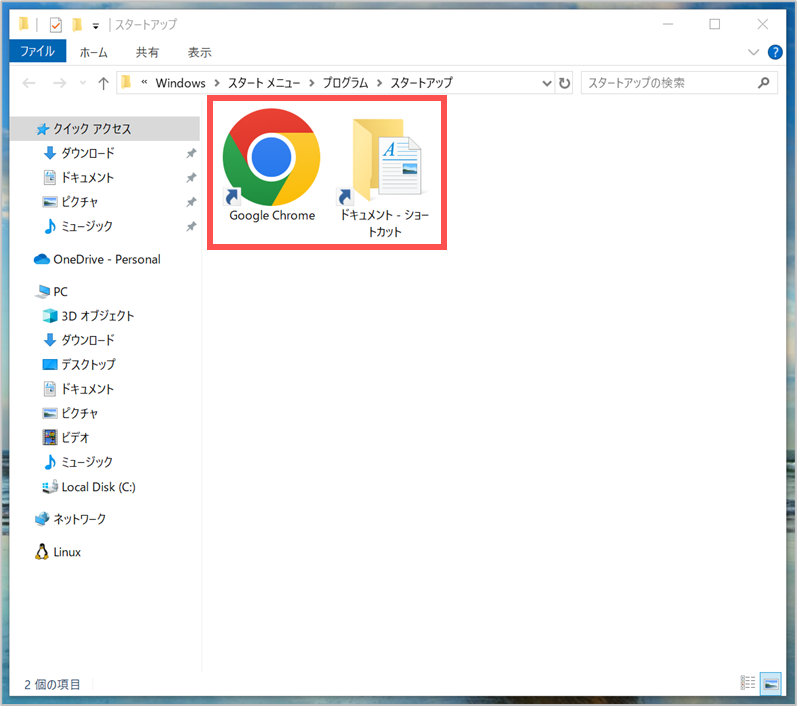Go up one folder level
The width and height of the screenshot is (797, 706).
103,83
